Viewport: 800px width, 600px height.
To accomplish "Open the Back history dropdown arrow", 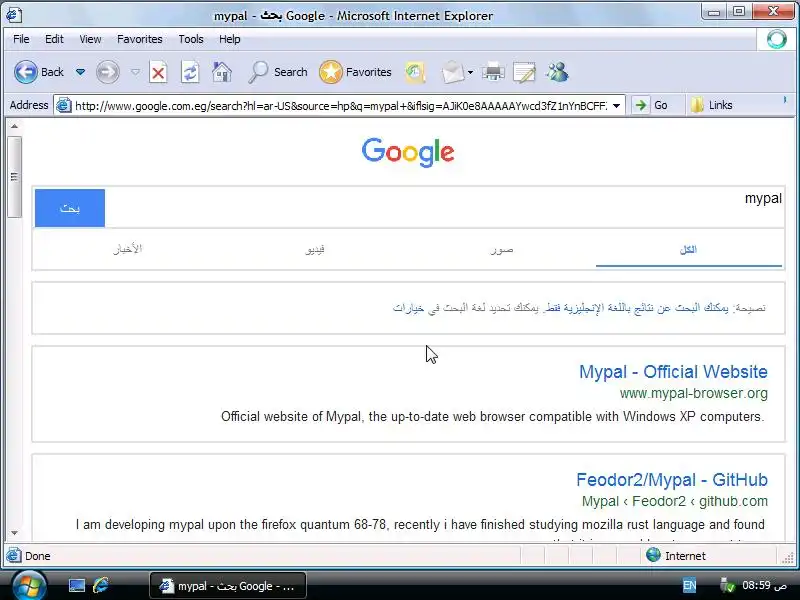I will [80, 72].
